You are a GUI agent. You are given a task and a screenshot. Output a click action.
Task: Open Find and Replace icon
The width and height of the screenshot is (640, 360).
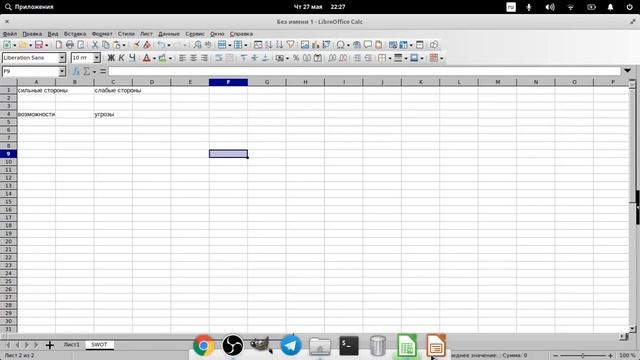198,44
